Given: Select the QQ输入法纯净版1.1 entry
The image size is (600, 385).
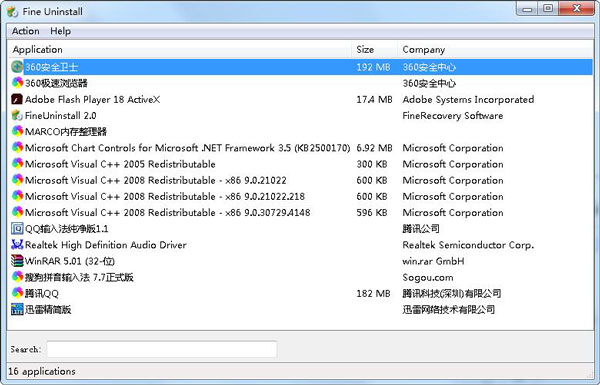Looking at the screenshot, I should (67, 229).
